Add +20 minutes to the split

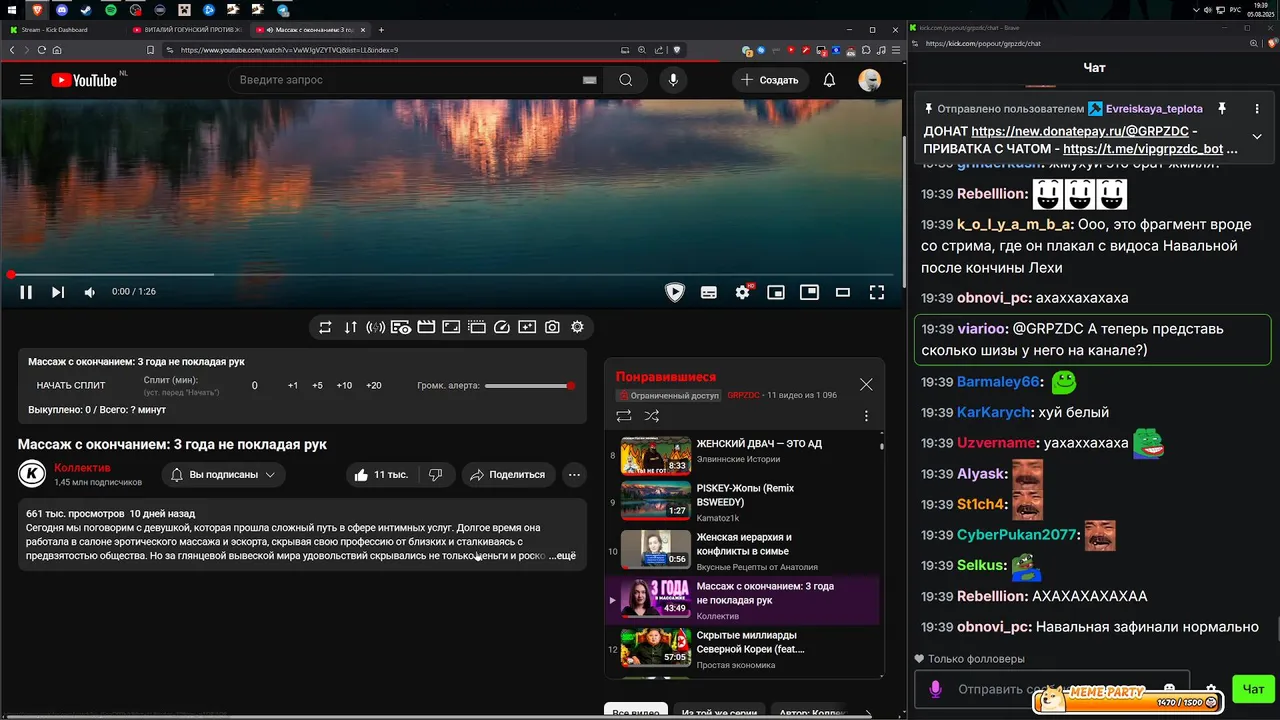coord(374,385)
